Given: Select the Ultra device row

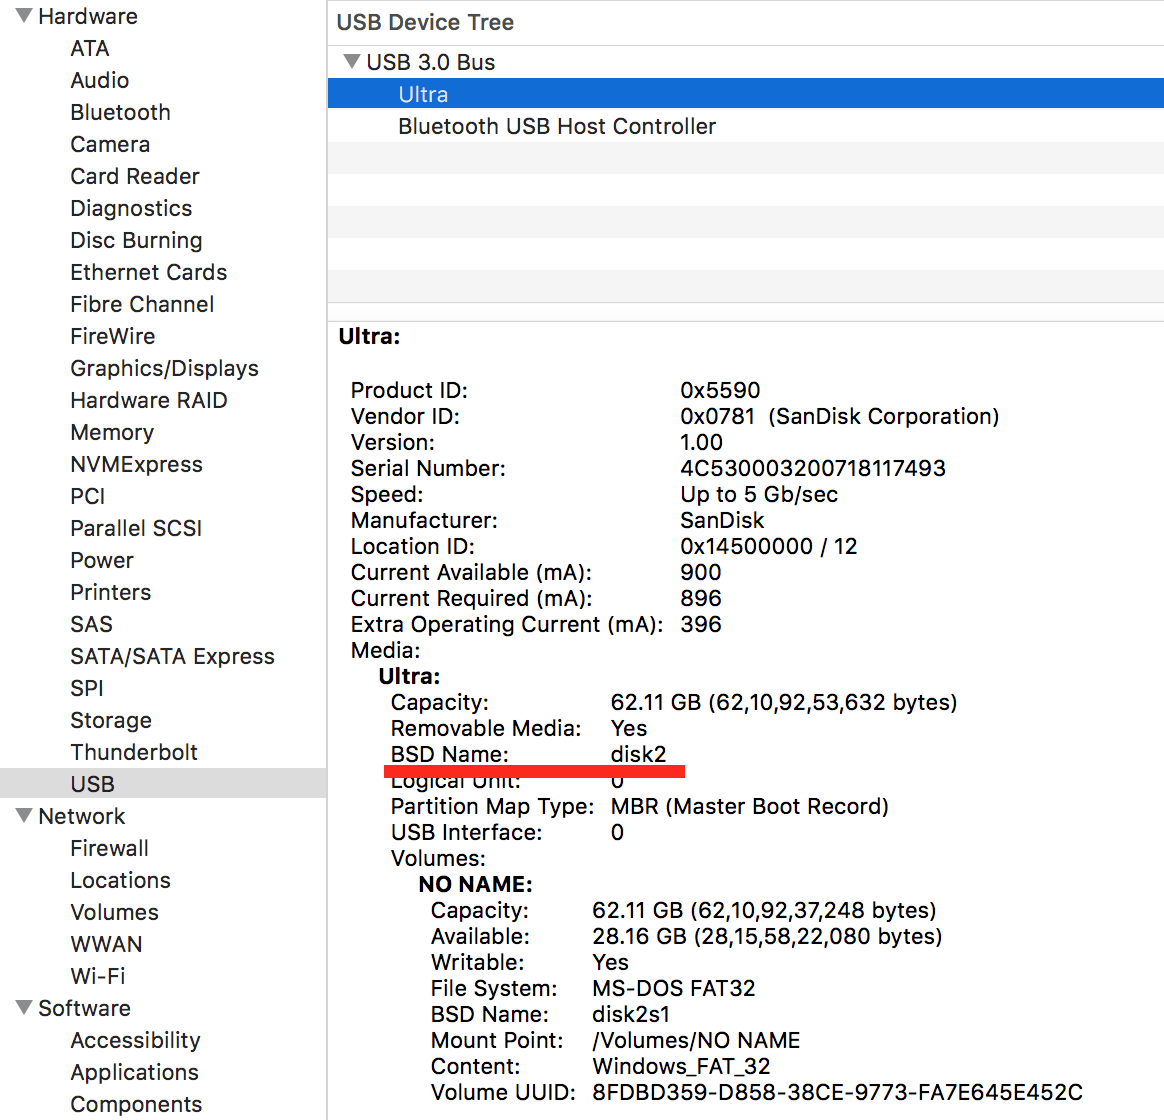Looking at the screenshot, I should coord(745,94).
